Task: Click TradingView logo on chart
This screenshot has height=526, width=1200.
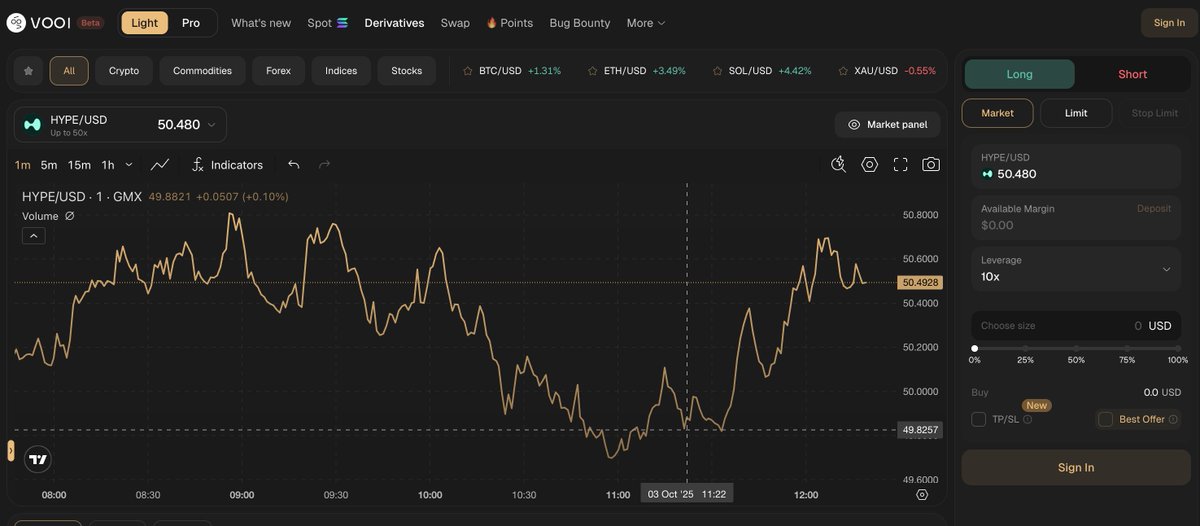Action: pos(38,460)
